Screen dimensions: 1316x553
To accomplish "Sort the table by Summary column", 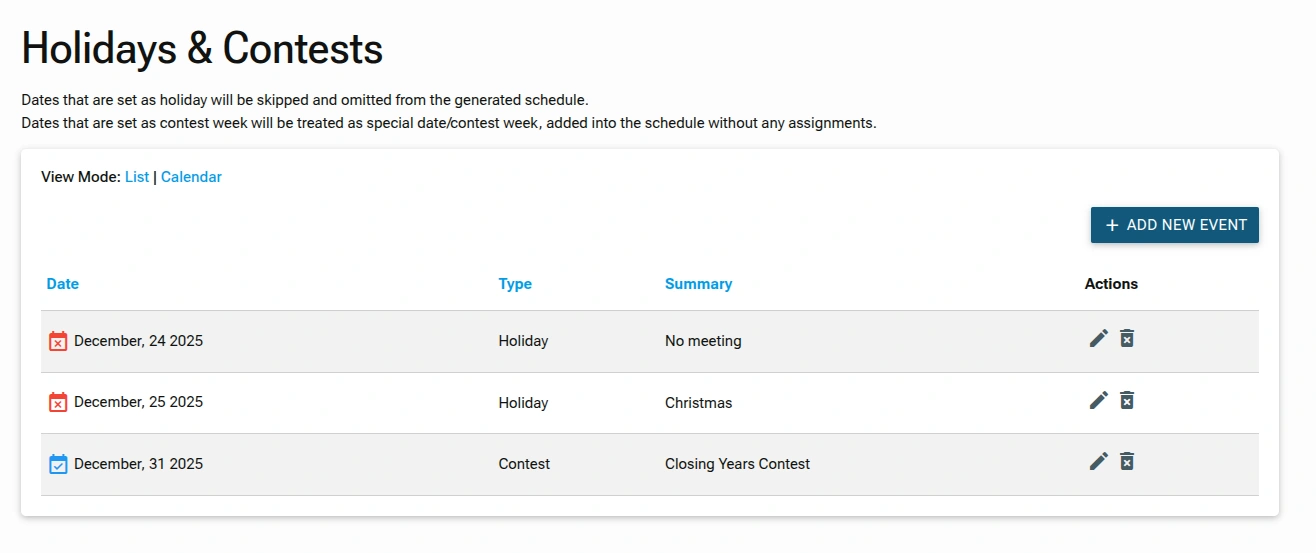I will 698,284.
